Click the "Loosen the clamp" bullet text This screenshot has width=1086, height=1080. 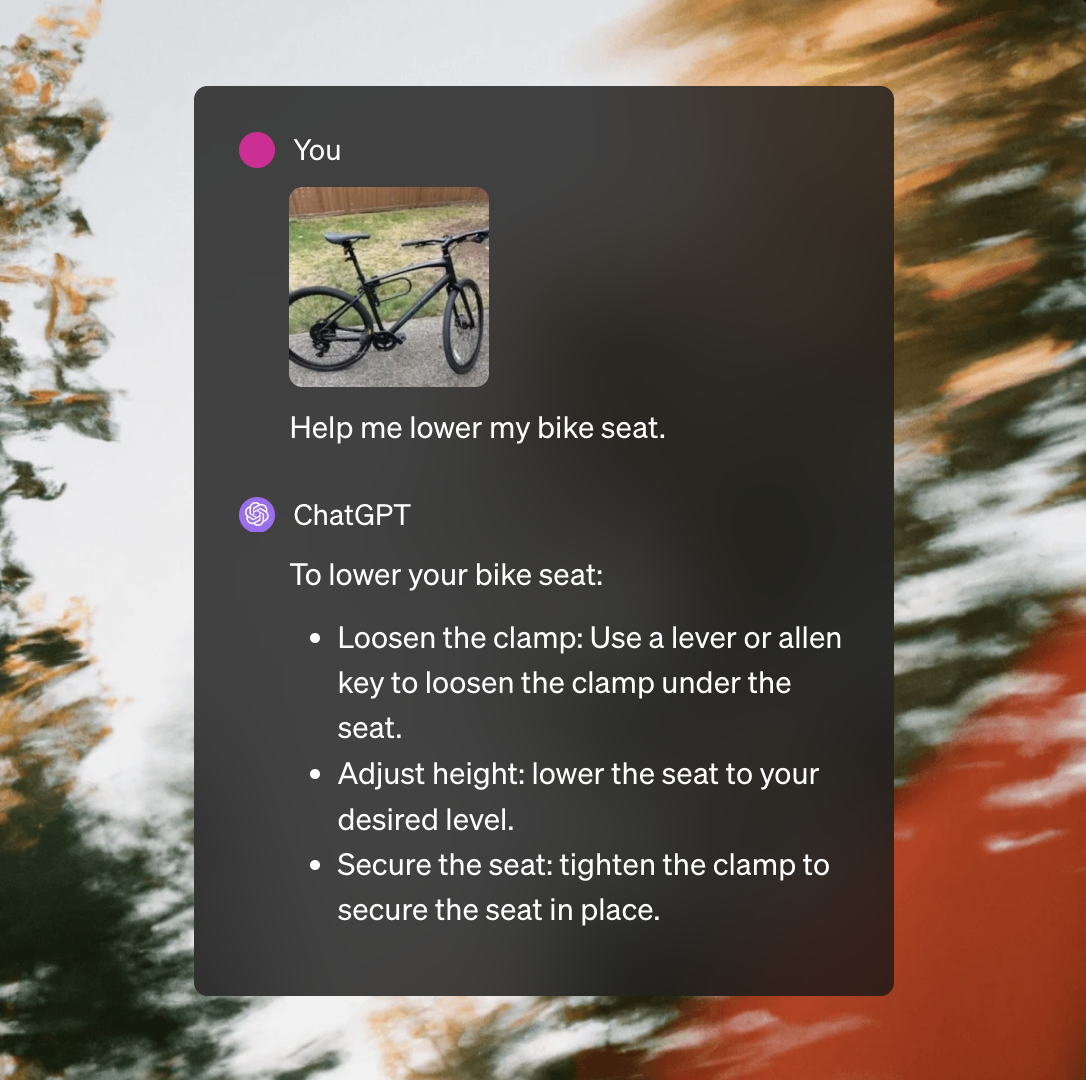pos(589,682)
